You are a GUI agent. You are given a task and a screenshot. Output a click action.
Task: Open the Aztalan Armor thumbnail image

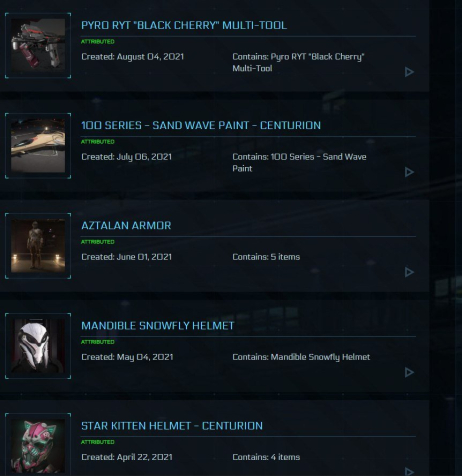(x=38, y=246)
